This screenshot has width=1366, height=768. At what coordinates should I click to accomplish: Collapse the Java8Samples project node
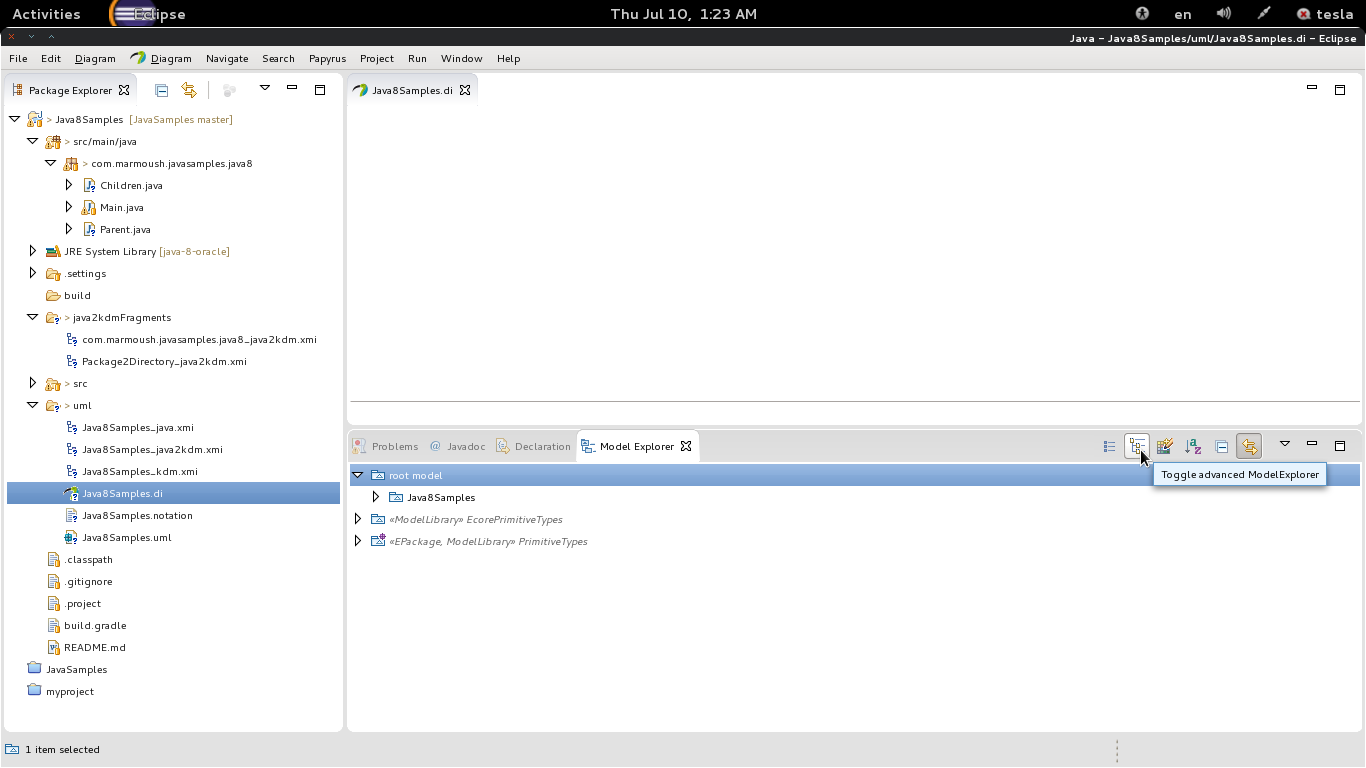point(14,119)
